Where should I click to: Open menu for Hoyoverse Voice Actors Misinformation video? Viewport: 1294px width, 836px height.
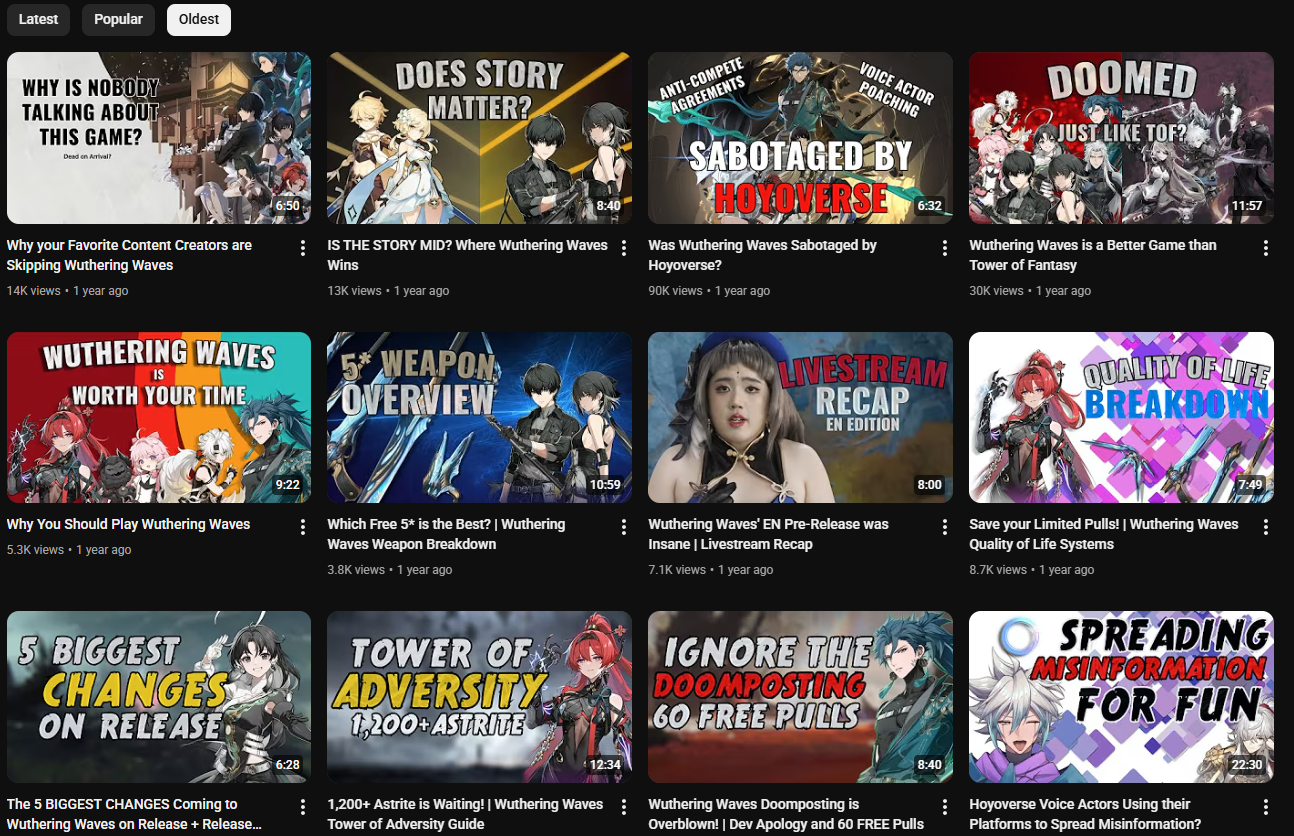point(1266,807)
